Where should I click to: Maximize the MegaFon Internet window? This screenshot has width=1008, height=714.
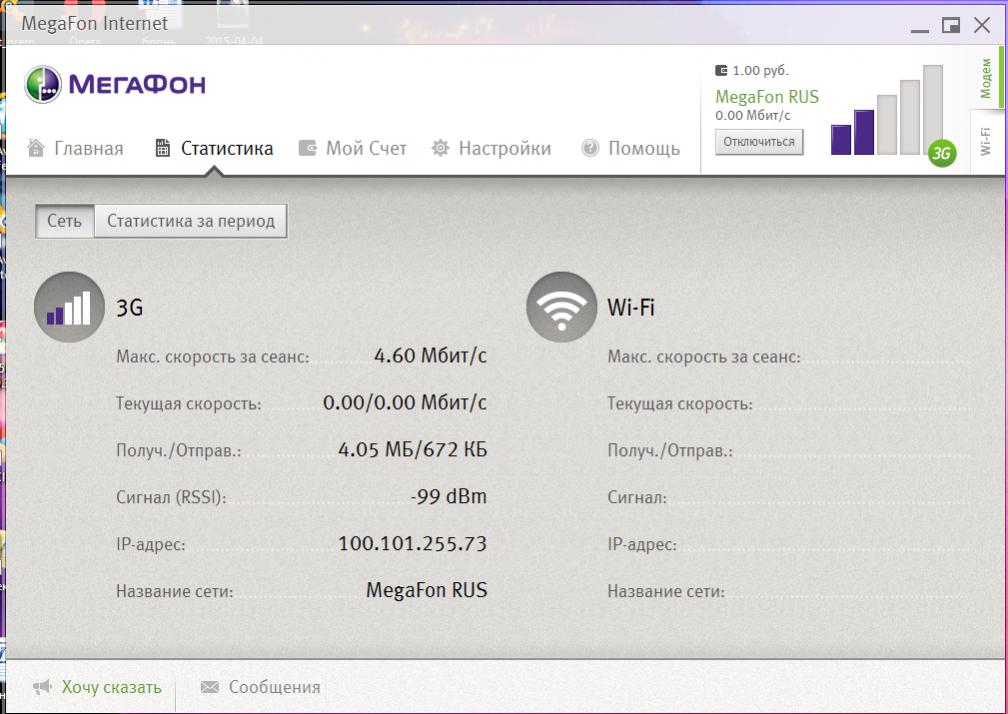[x=951, y=26]
